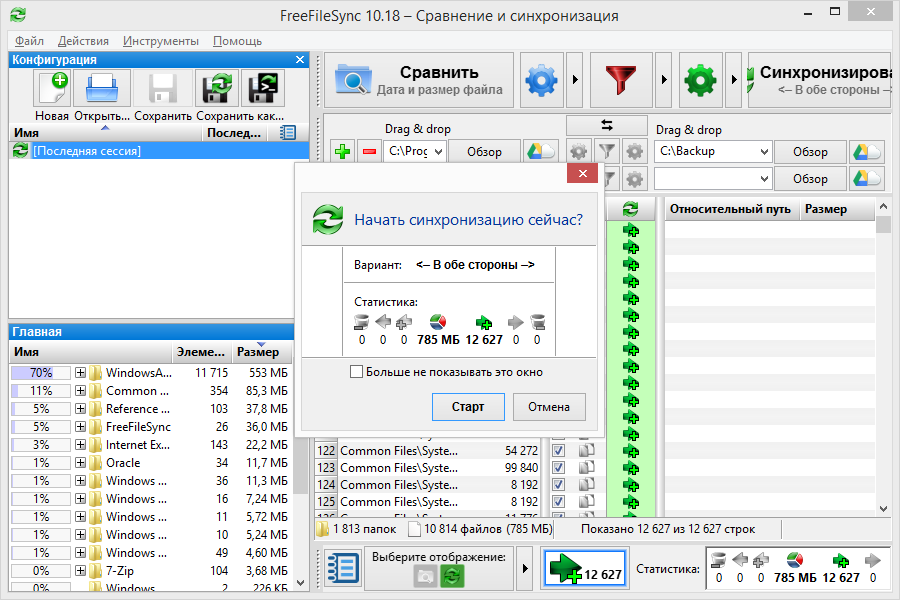Viewport: 900px width, 600px height.
Task: Select cloud storage for left folder
Action: pyautogui.click(x=540, y=152)
